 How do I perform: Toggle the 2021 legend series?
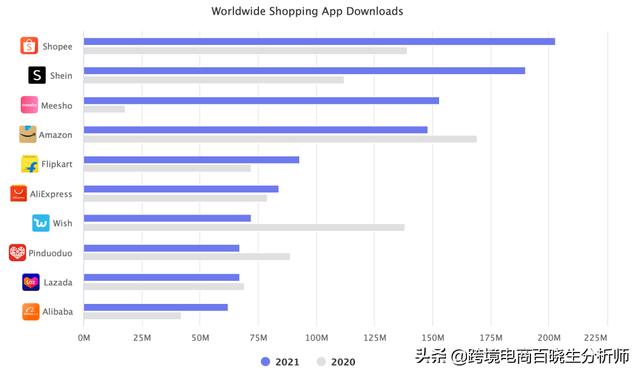(x=280, y=362)
